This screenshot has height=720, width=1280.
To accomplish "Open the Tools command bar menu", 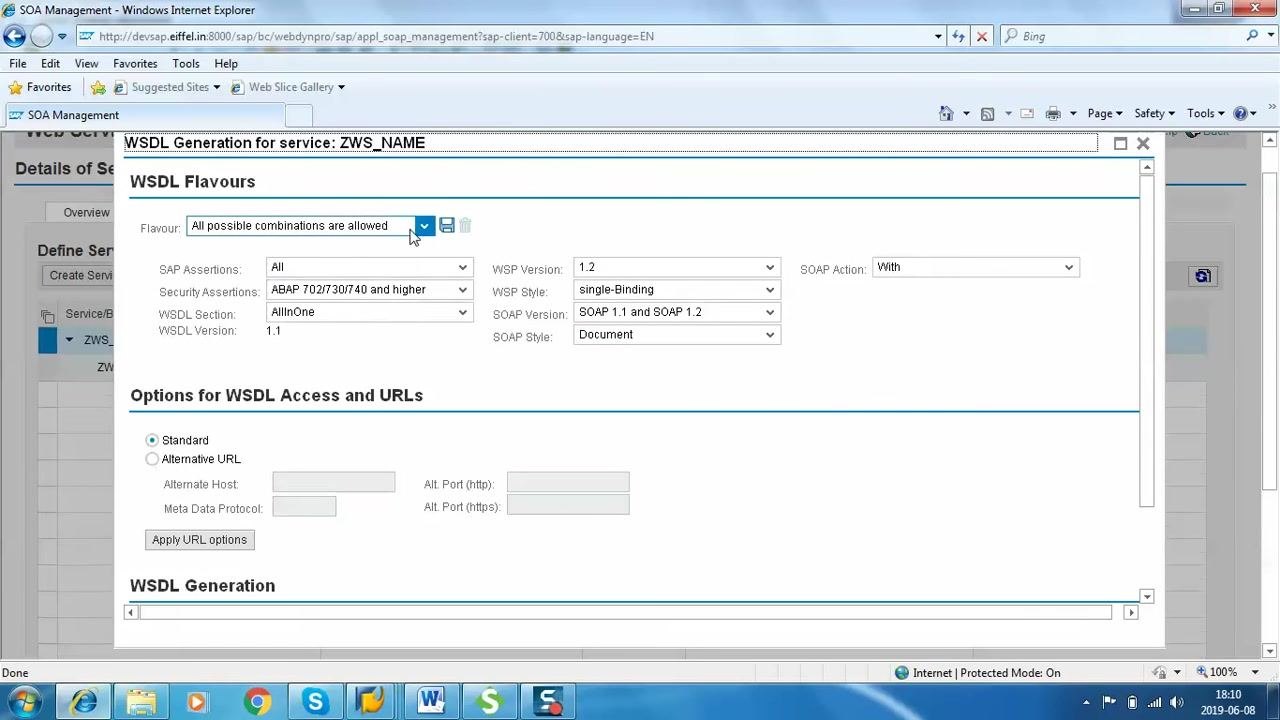I will [x=1206, y=113].
